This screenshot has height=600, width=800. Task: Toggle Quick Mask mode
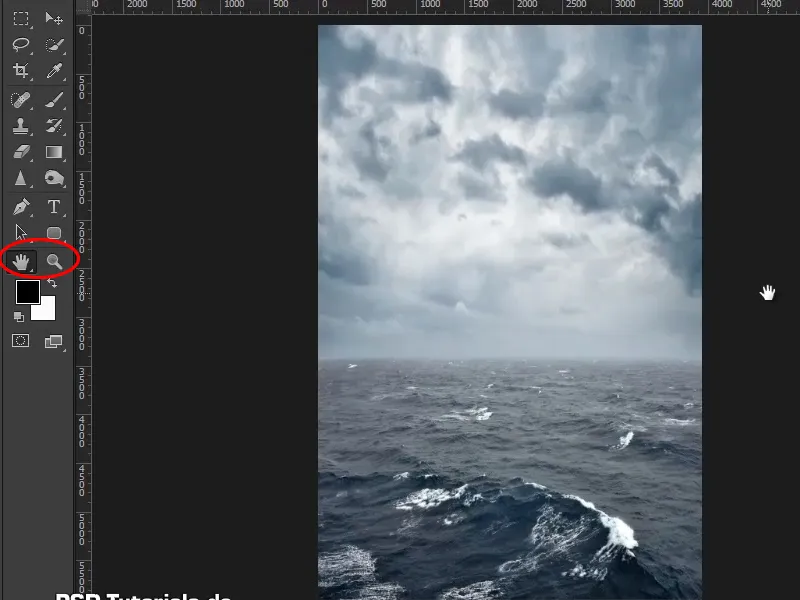(20, 341)
